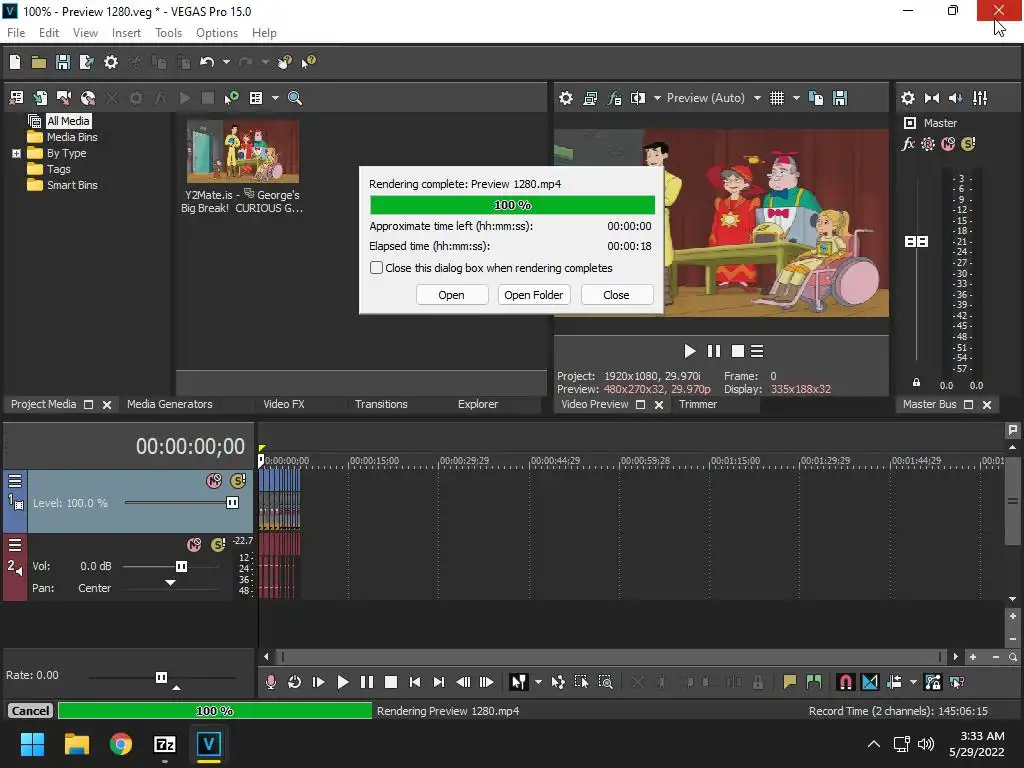The width and height of the screenshot is (1024, 768).
Task: Mute audio track 2
Action: coord(194,545)
